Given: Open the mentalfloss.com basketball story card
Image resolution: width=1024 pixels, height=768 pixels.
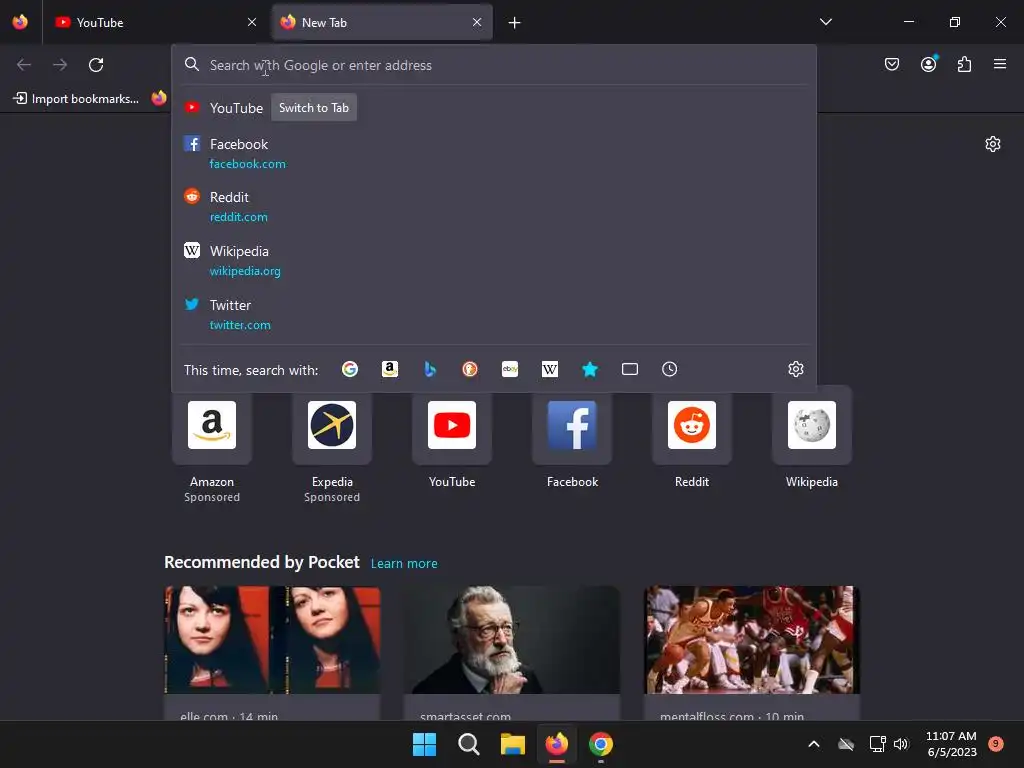Looking at the screenshot, I should [x=752, y=653].
